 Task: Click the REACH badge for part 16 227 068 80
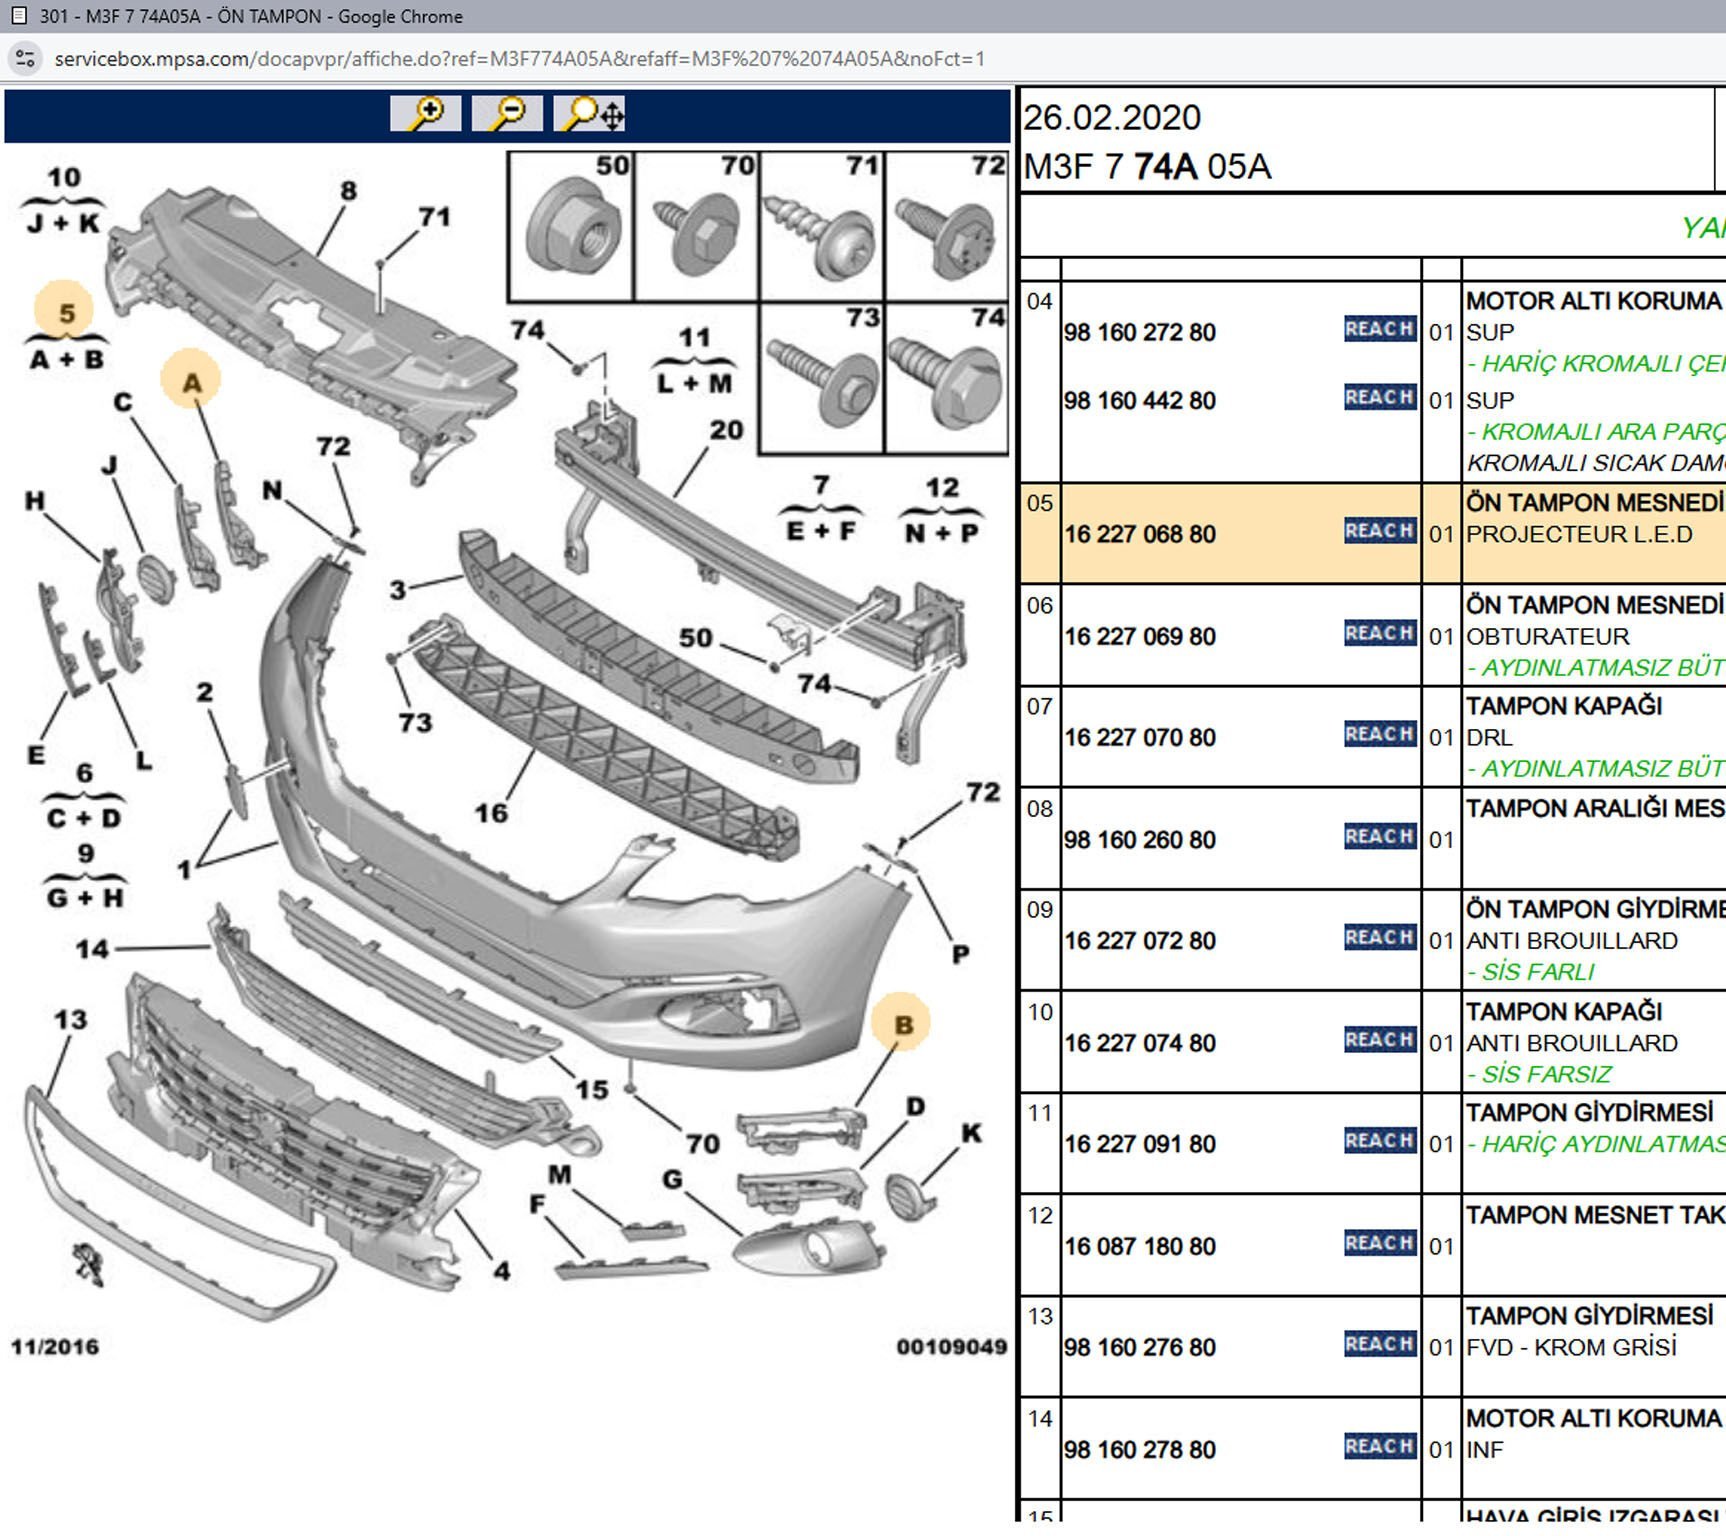point(1379,531)
